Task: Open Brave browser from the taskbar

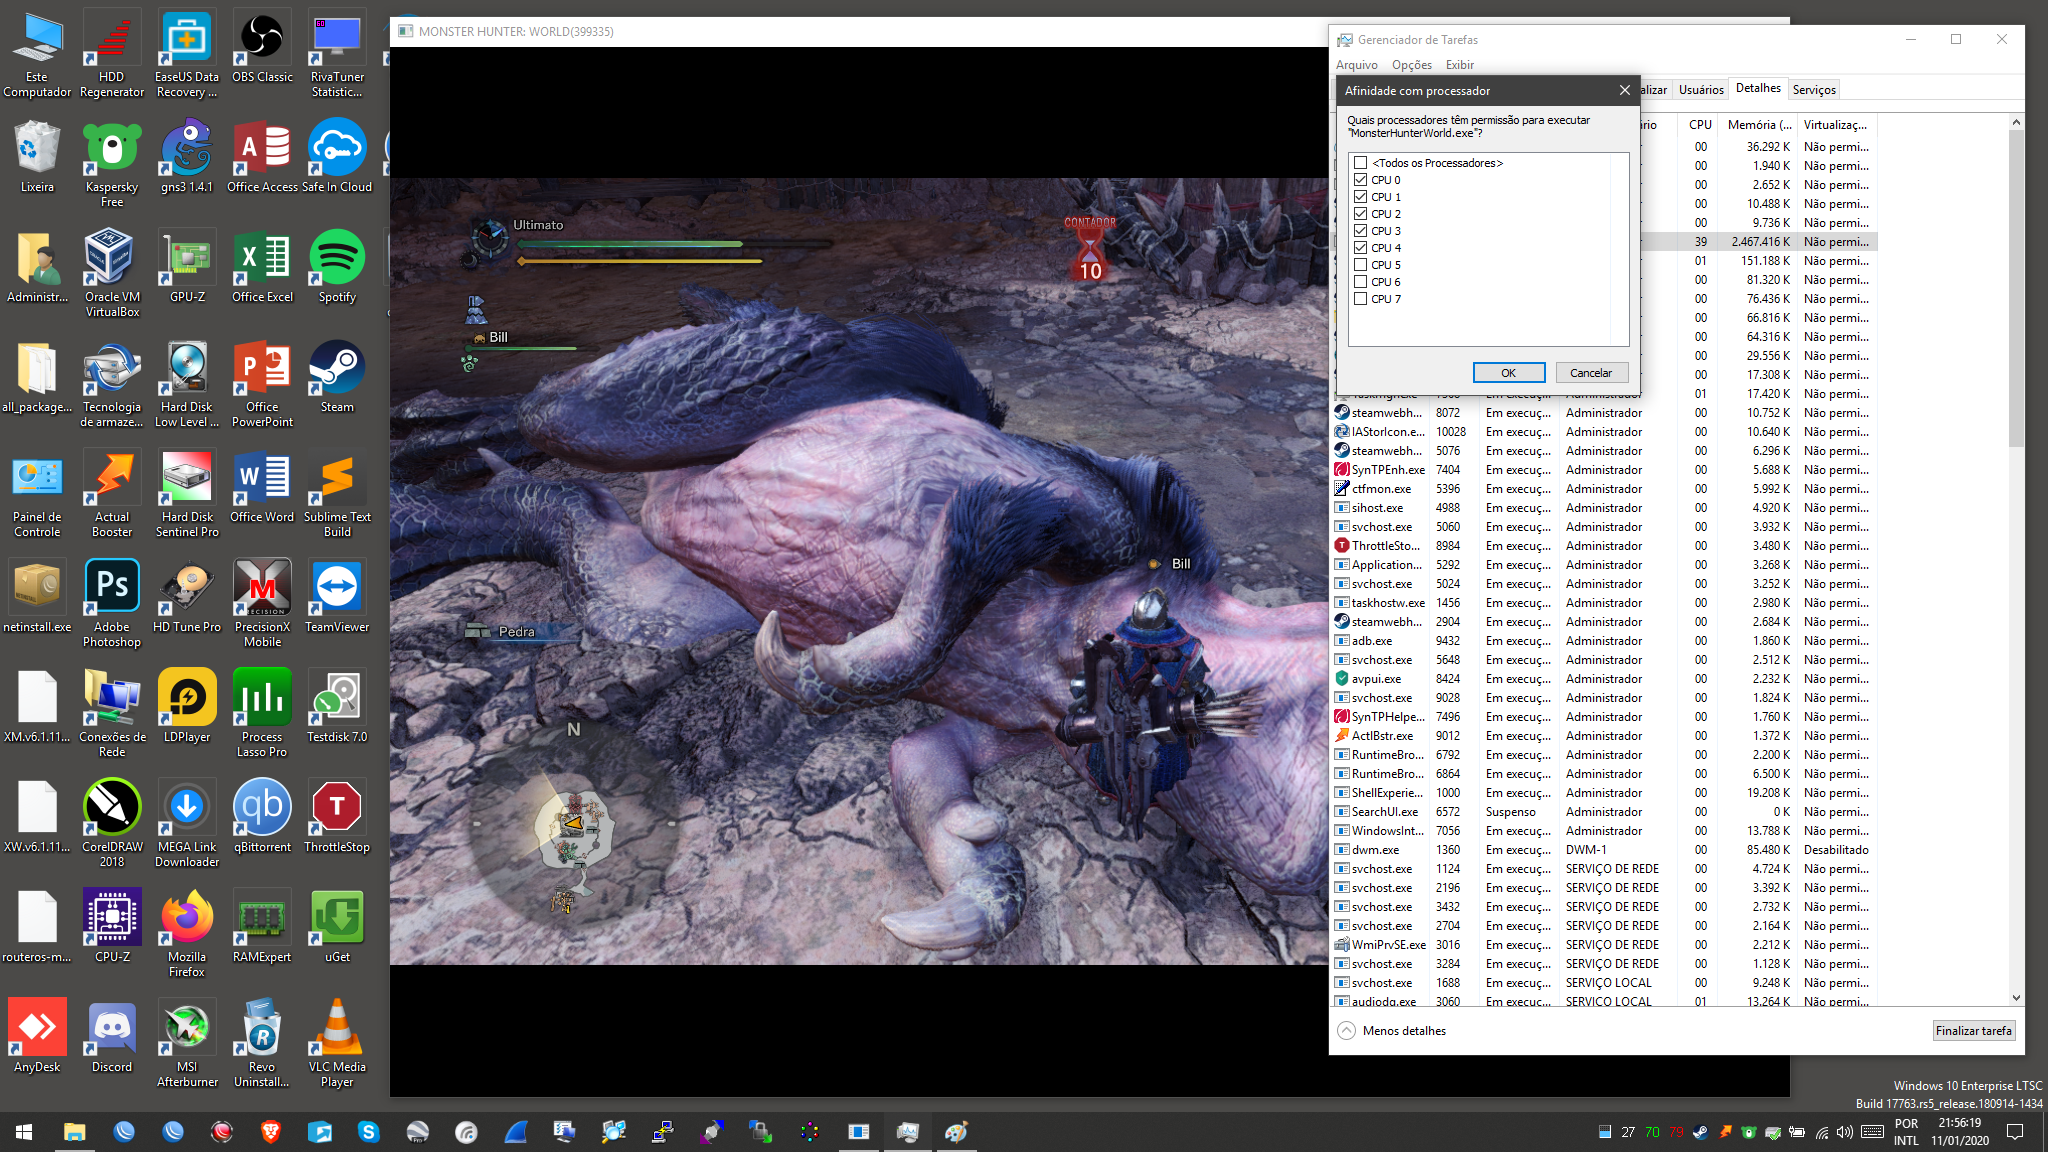Action: pos(271,1132)
